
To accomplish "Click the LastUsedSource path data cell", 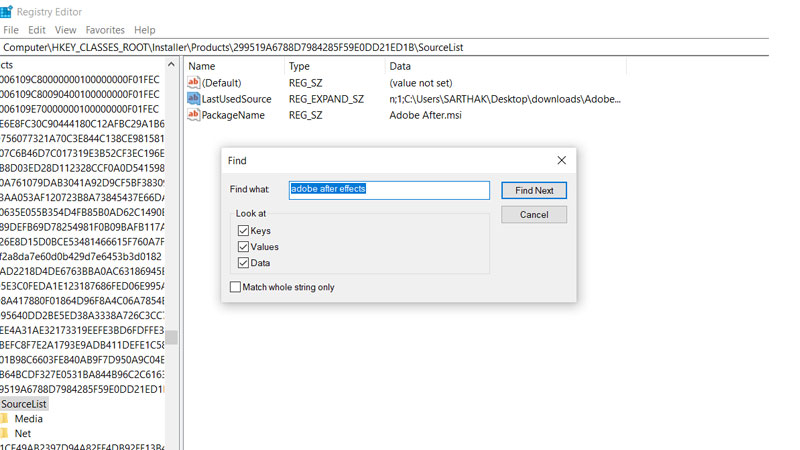I will [x=505, y=99].
